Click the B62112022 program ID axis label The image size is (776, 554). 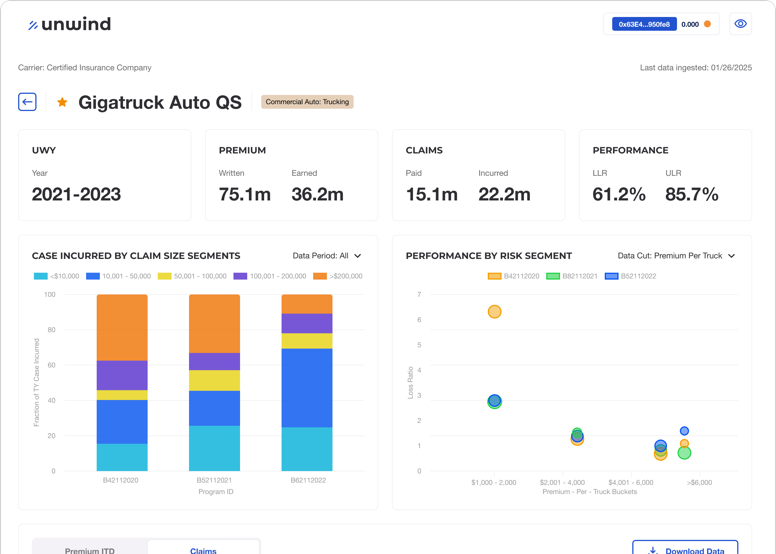tap(308, 480)
